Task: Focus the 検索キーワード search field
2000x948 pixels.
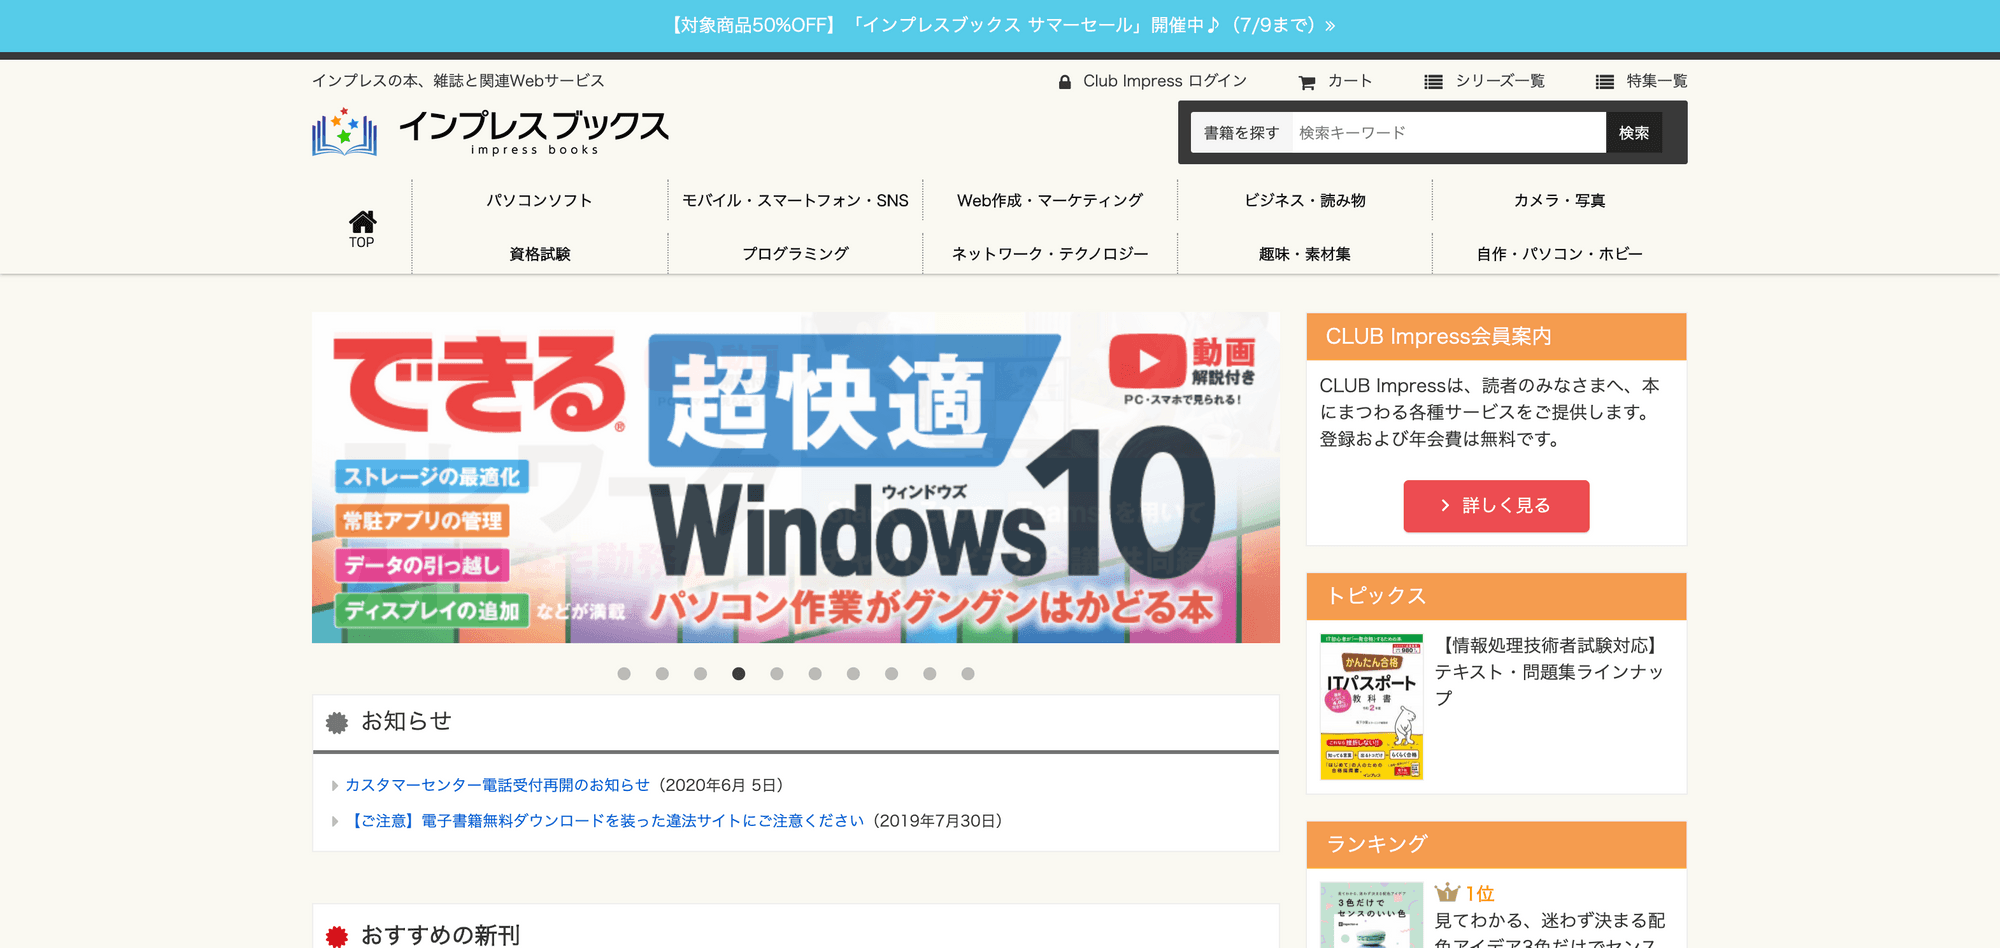Action: pyautogui.click(x=1448, y=133)
